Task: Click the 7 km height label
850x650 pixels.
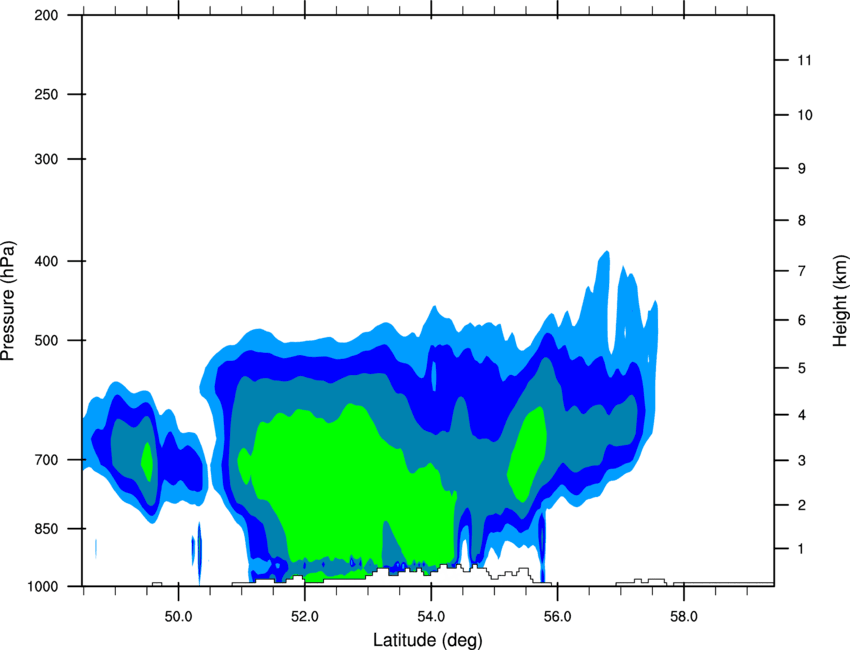Action: (x=802, y=271)
